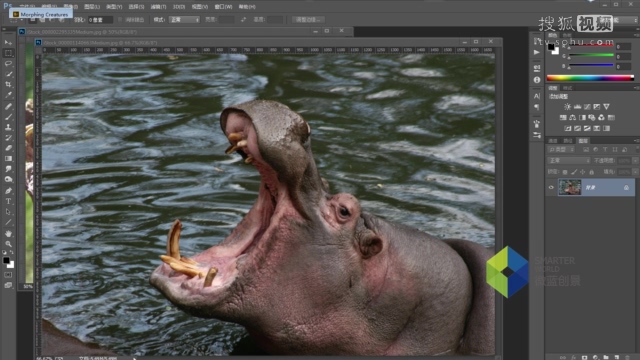The image size is (640, 360).
Task: Pick a color from the spectrum ramp
Action: pos(590,78)
